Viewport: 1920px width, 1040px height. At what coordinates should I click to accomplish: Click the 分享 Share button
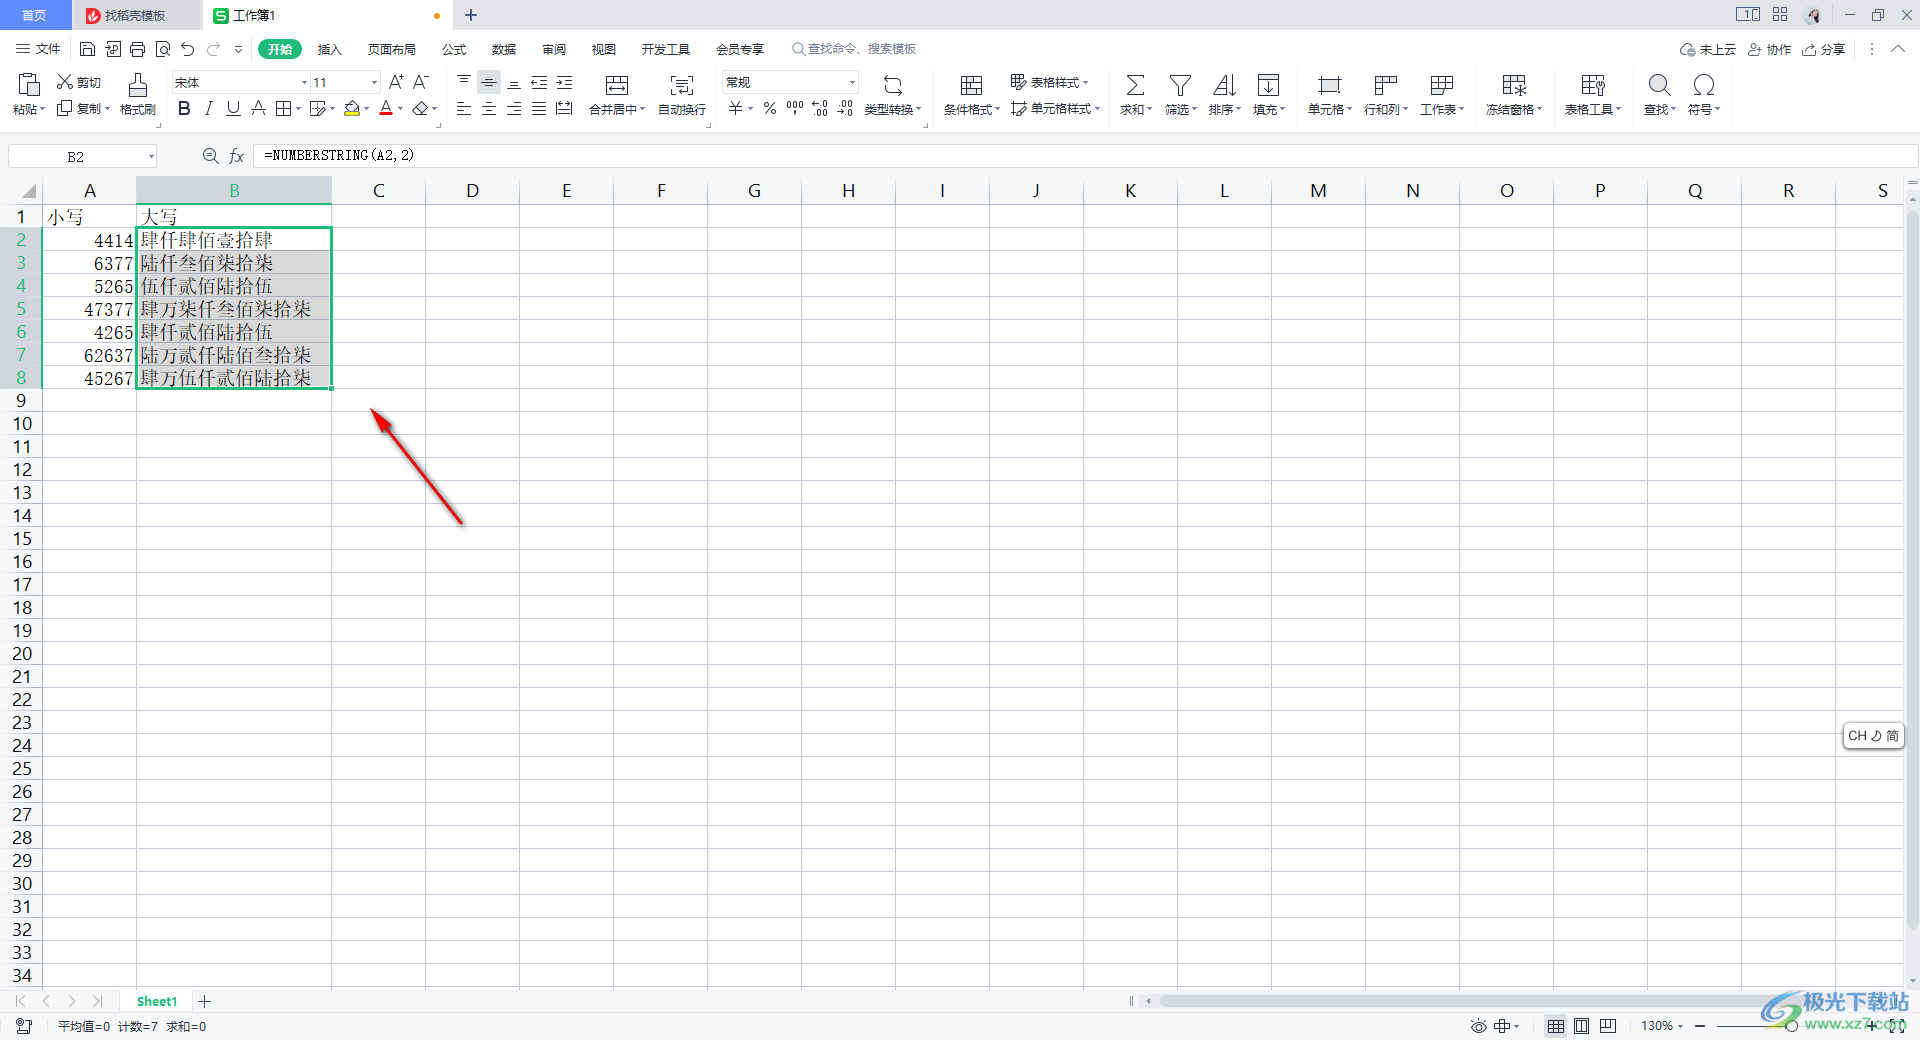[1823, 49]
